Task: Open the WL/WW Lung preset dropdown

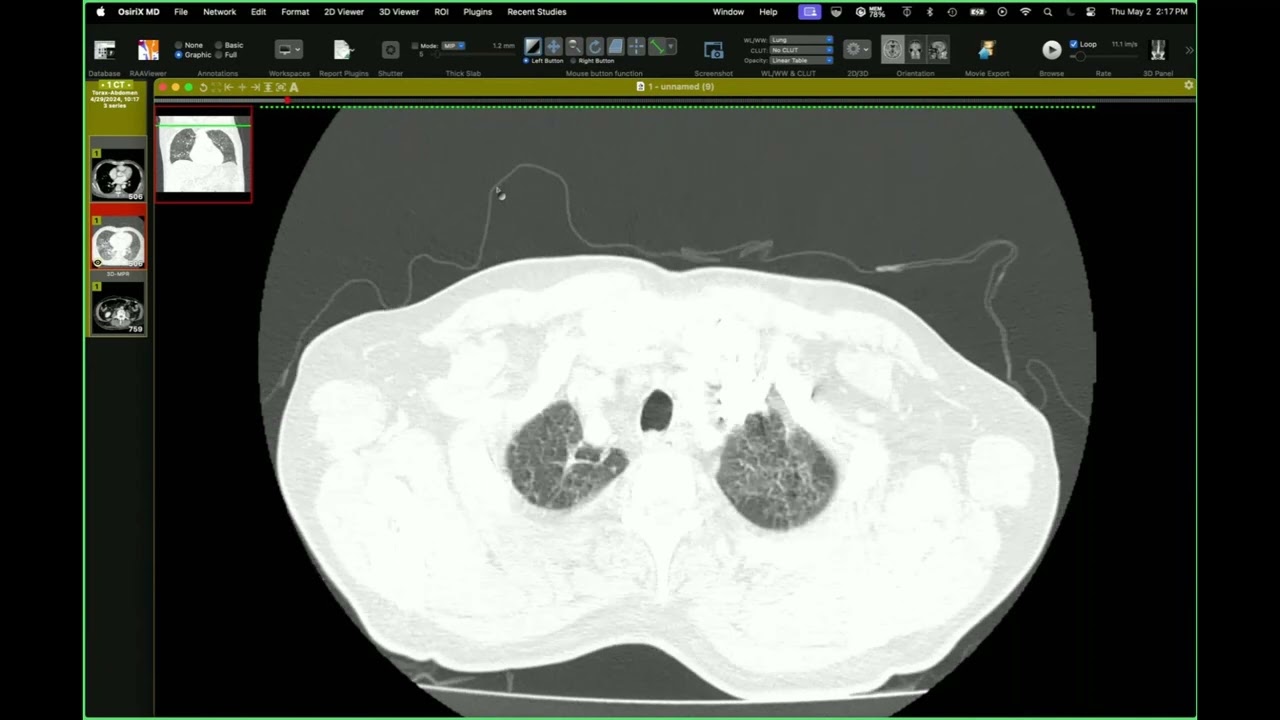Action: point(801,40)
